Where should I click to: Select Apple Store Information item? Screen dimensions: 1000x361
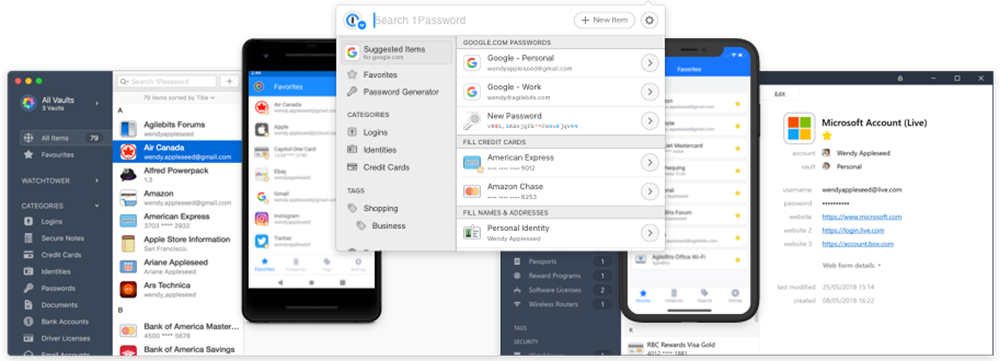(178, 244)
